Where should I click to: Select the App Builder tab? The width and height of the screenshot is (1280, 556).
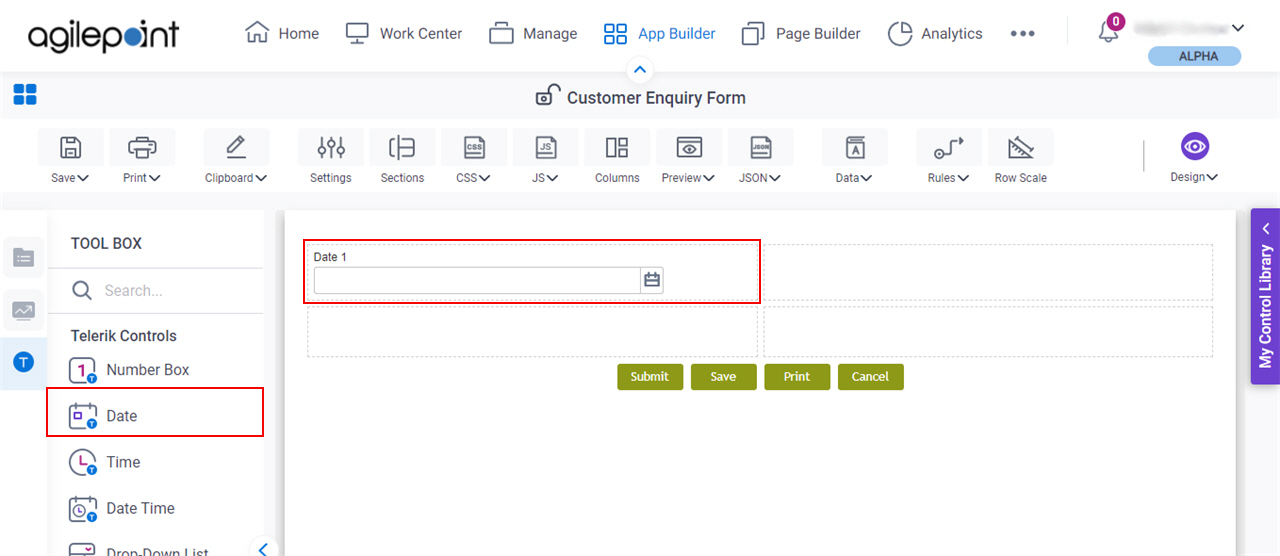click(x=660, y=33)
